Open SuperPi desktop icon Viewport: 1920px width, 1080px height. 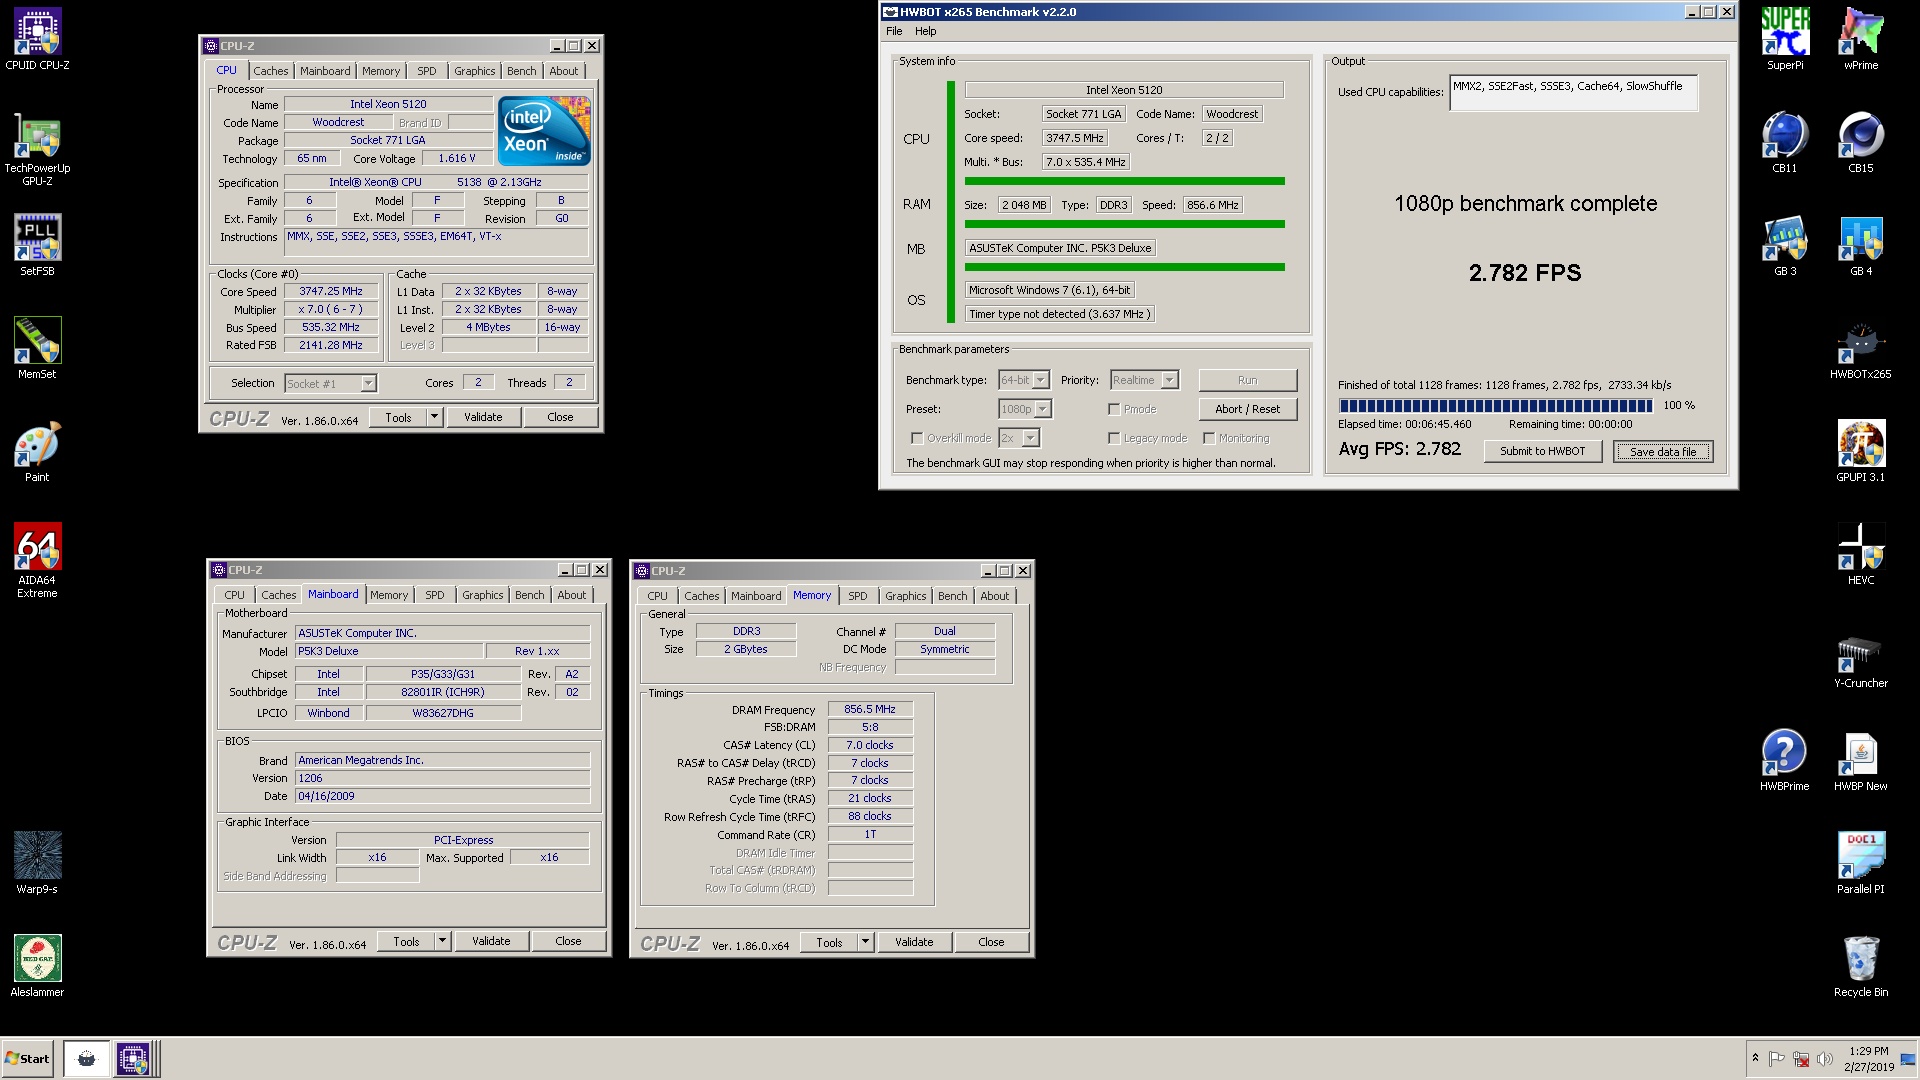tap(1785, 40)
